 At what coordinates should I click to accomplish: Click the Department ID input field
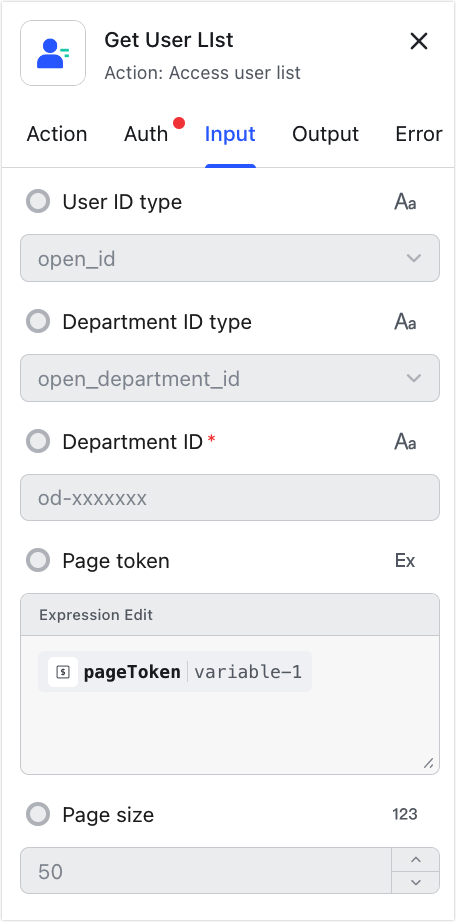[230, 497]
